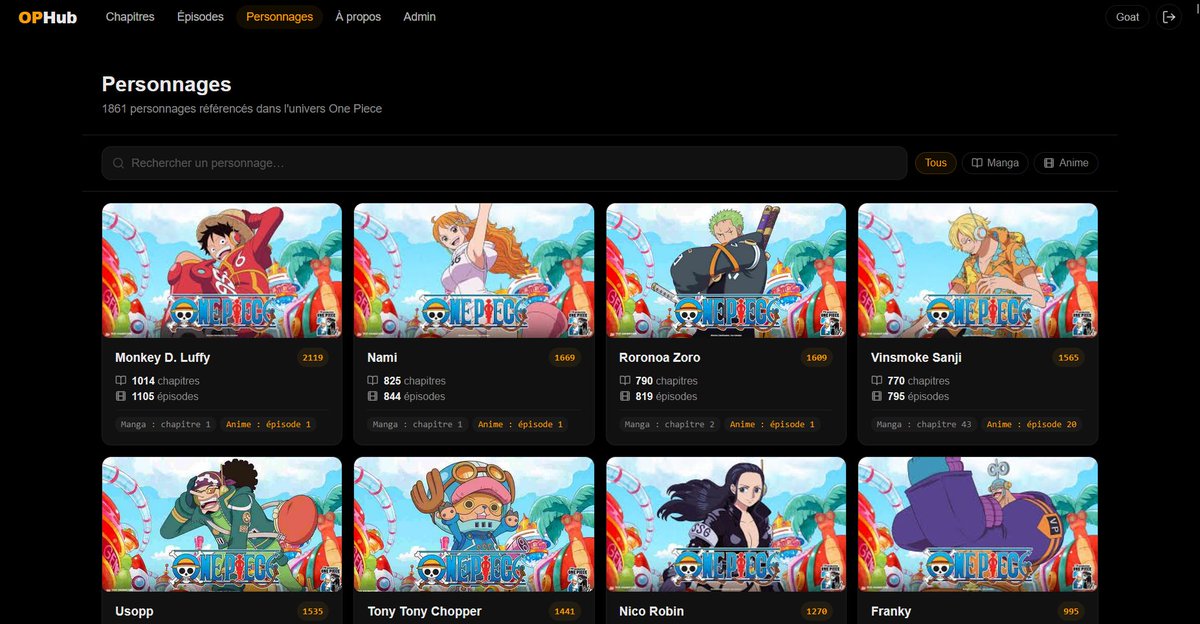Click the search magnifier icon

click(119, 163)
